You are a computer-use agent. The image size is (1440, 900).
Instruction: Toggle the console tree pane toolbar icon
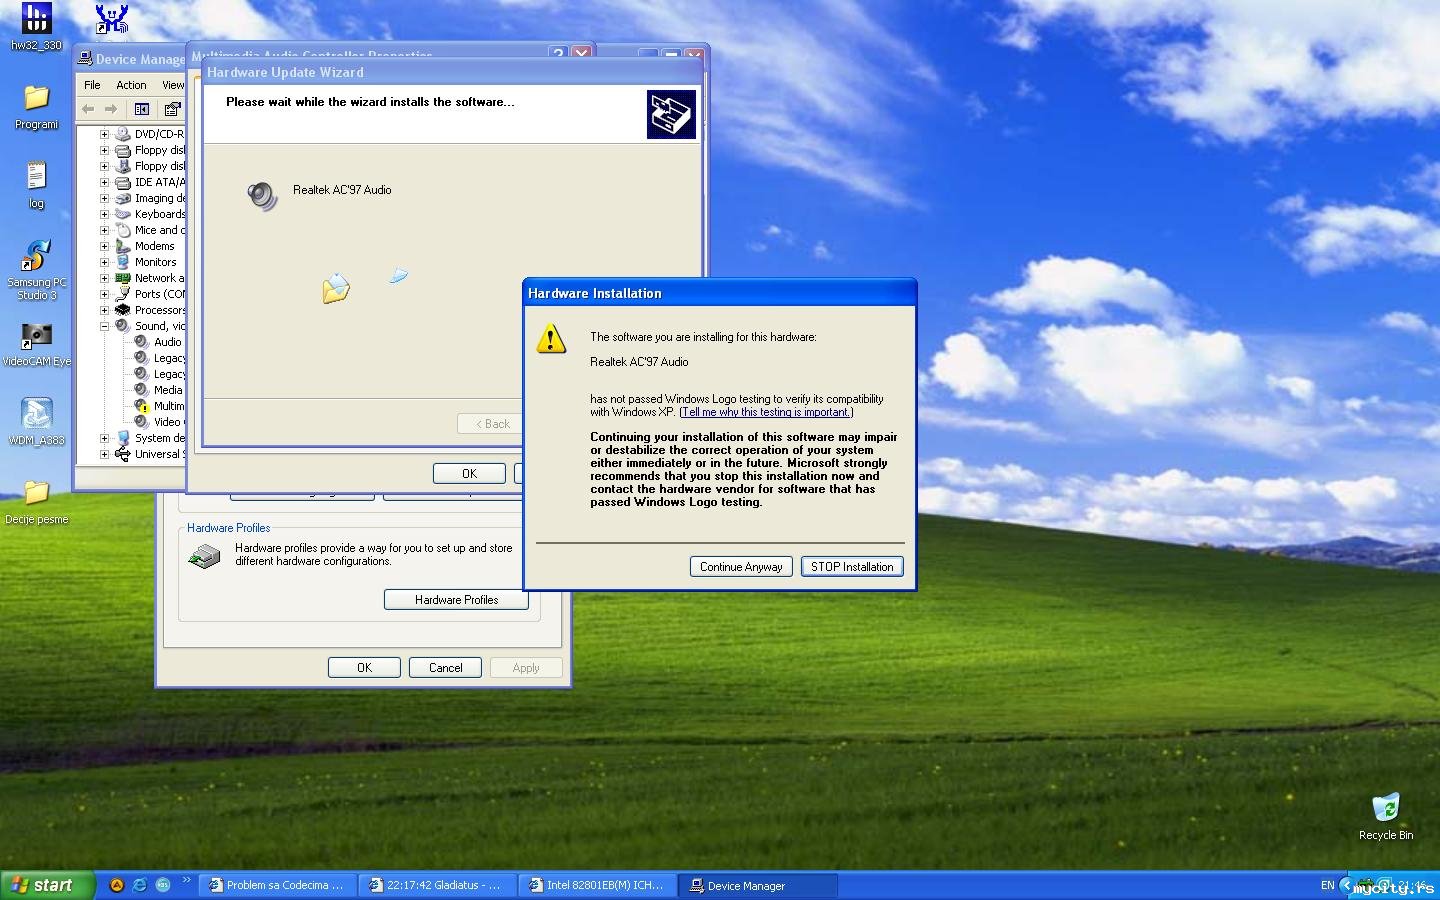[142, 109]
